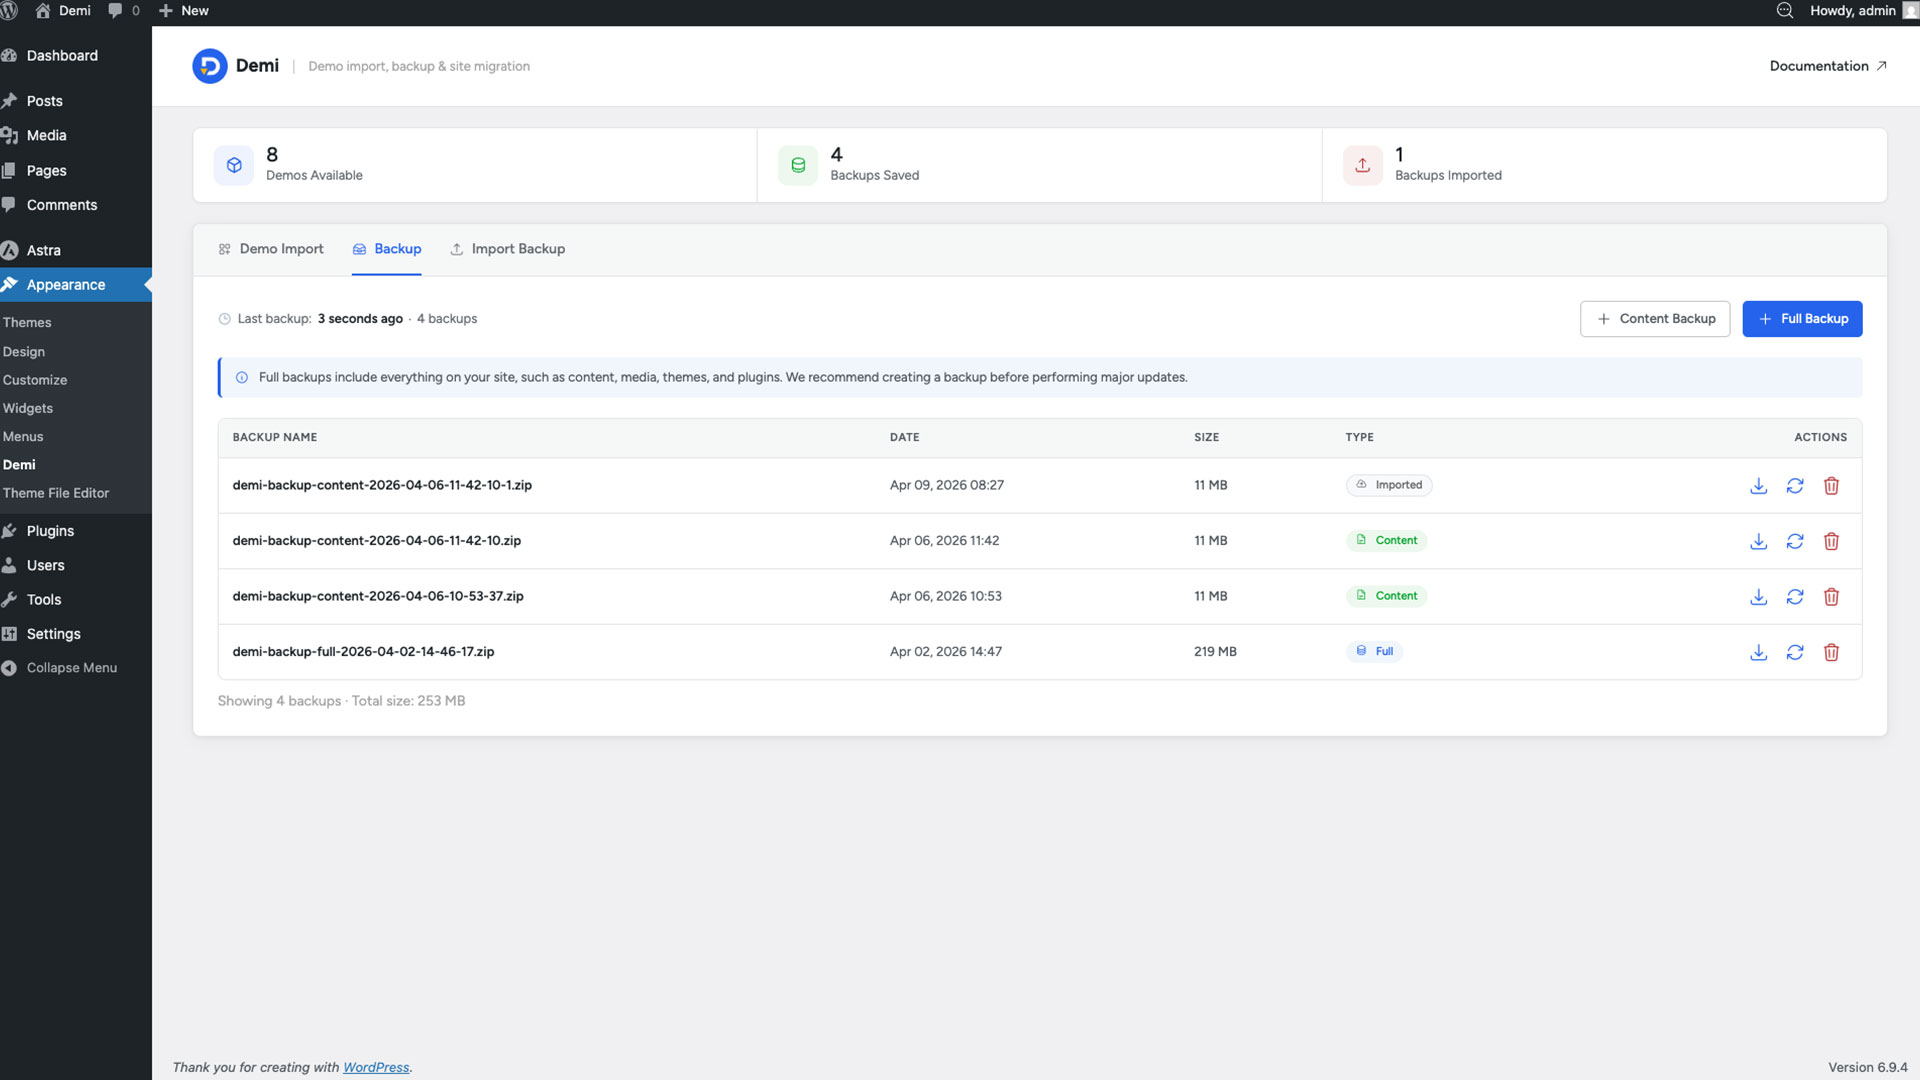Switch to the Demo Import tab
Screen dimensions: 1920x1080
tap(280, 249)
